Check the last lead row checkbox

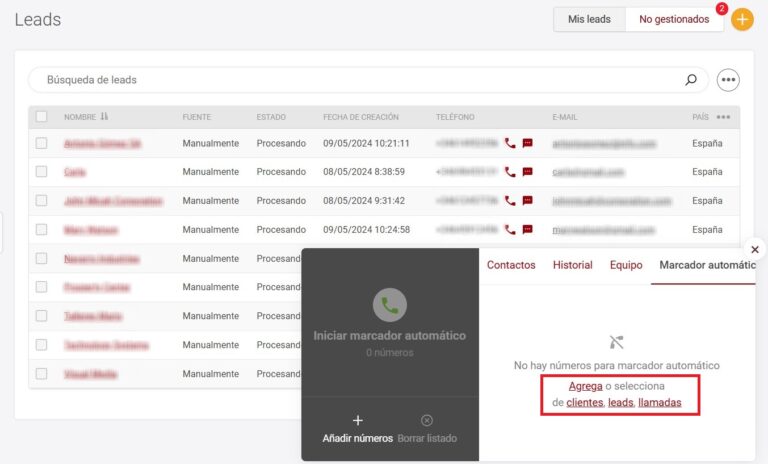(x=41, y=374)
